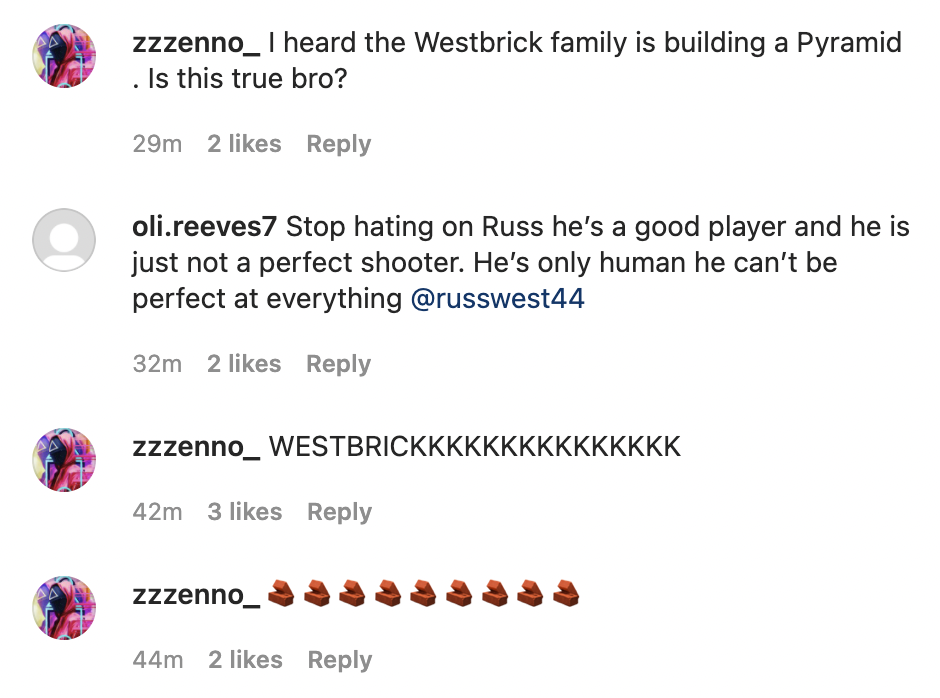Image resolution: width=940 pixels, height=698 pixels.
Task: Click zzzenno_ username before WESTBRICKKKK text
Action: click(196, 446)
